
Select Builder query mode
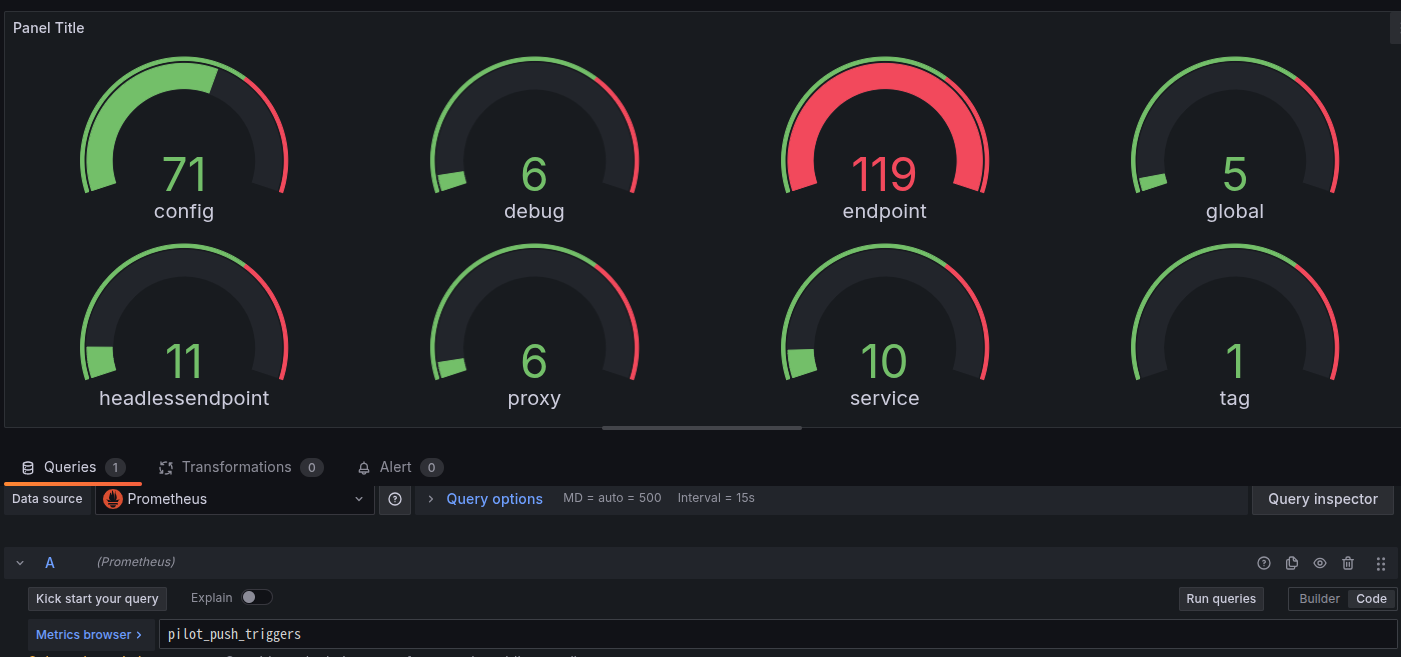tap(1319, 599)
